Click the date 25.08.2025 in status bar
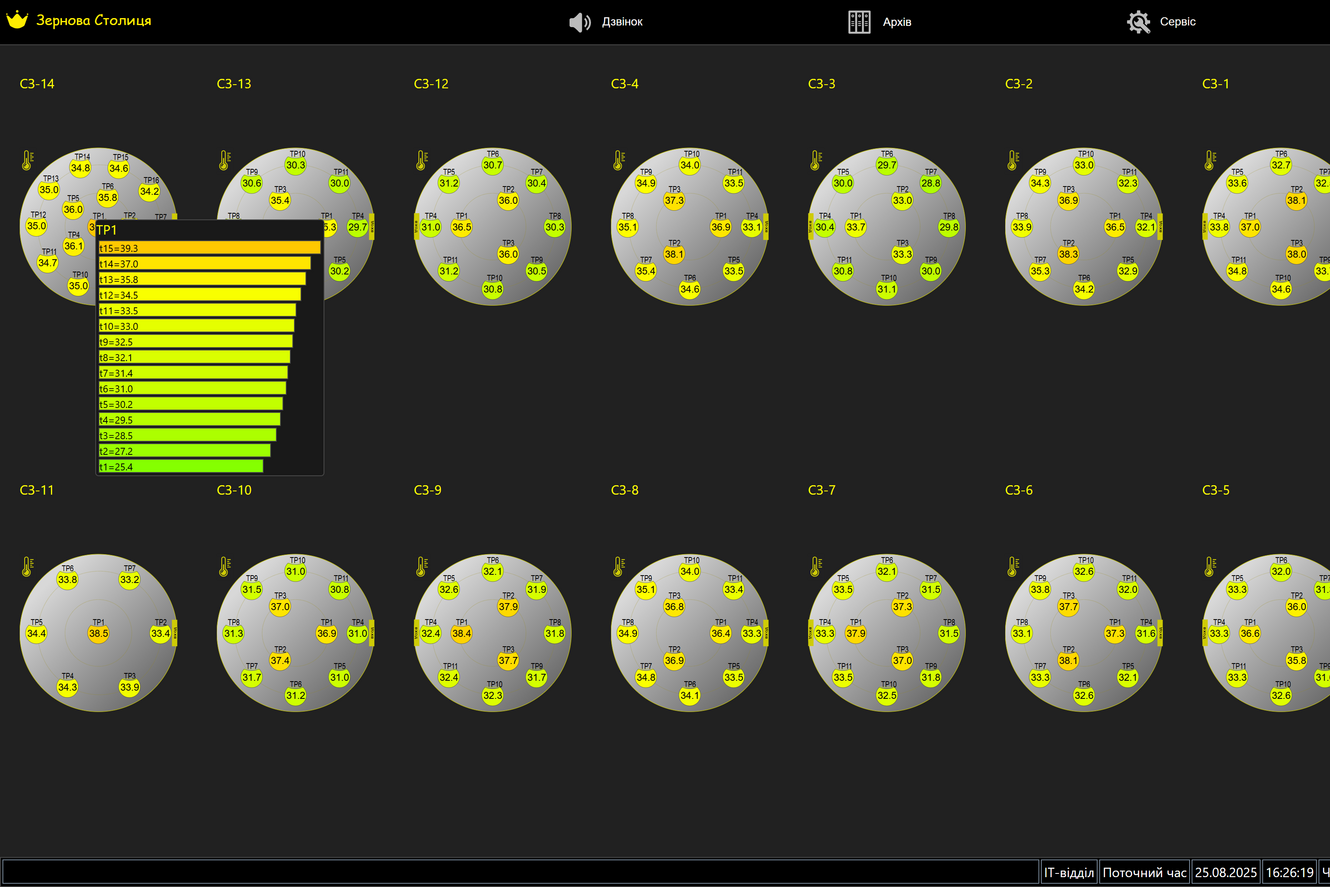 [x=1226, y=872]
